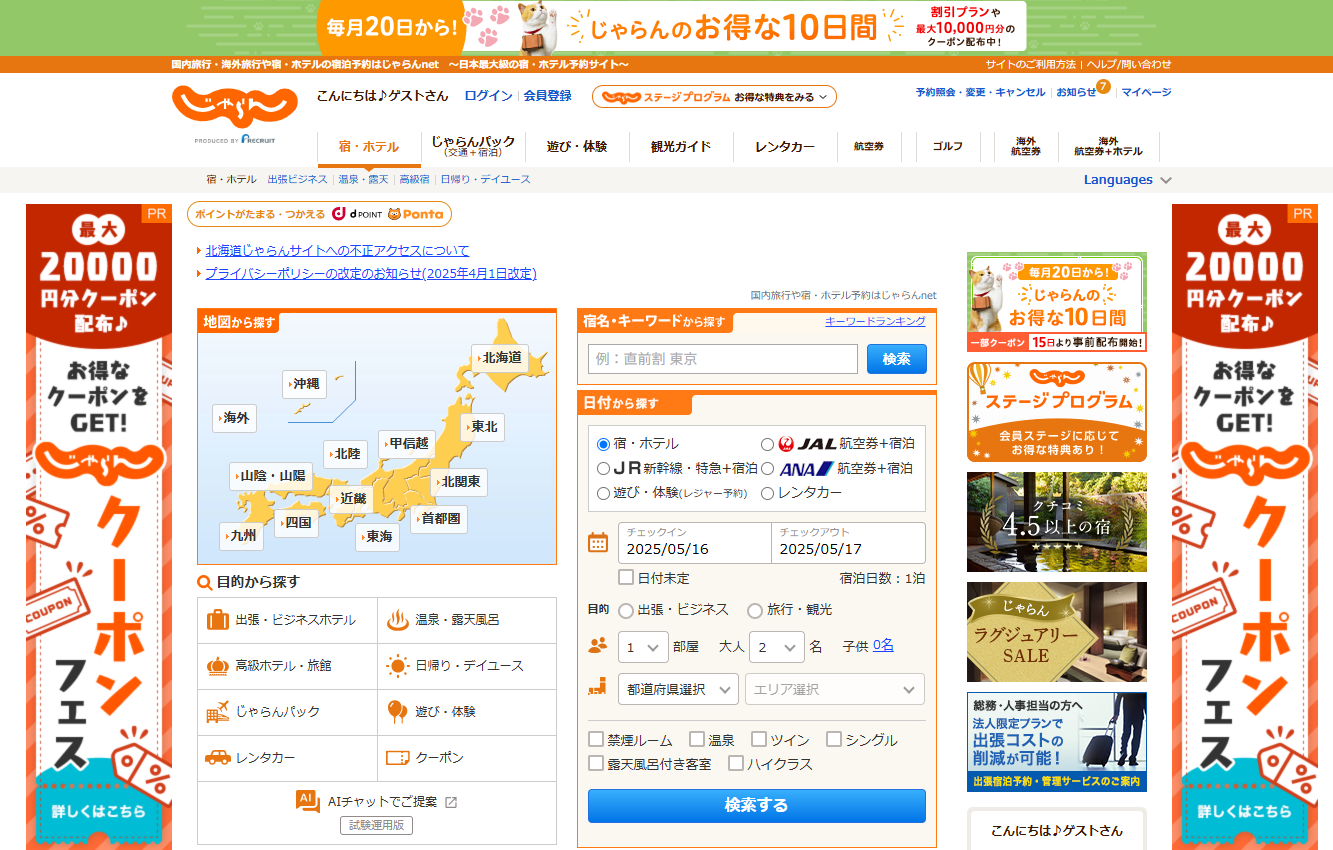Open the adults count dropdown
Image resolution: width=1333 pixels, height=850 pixels.
click(x=777, y=647)
